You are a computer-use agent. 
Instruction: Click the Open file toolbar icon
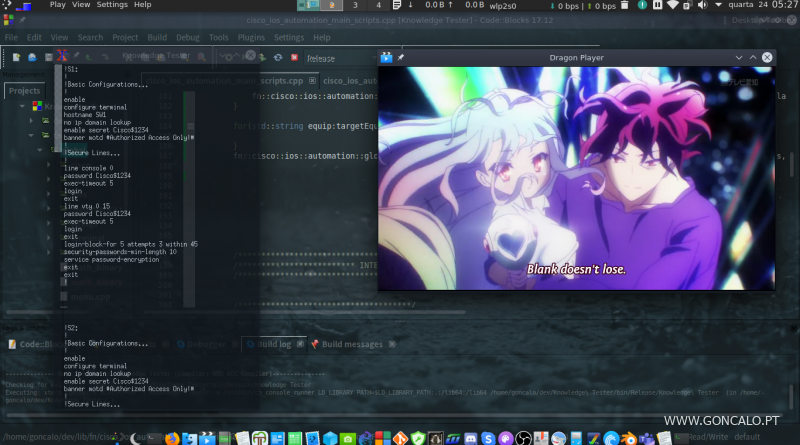click(x=32, y=57)
